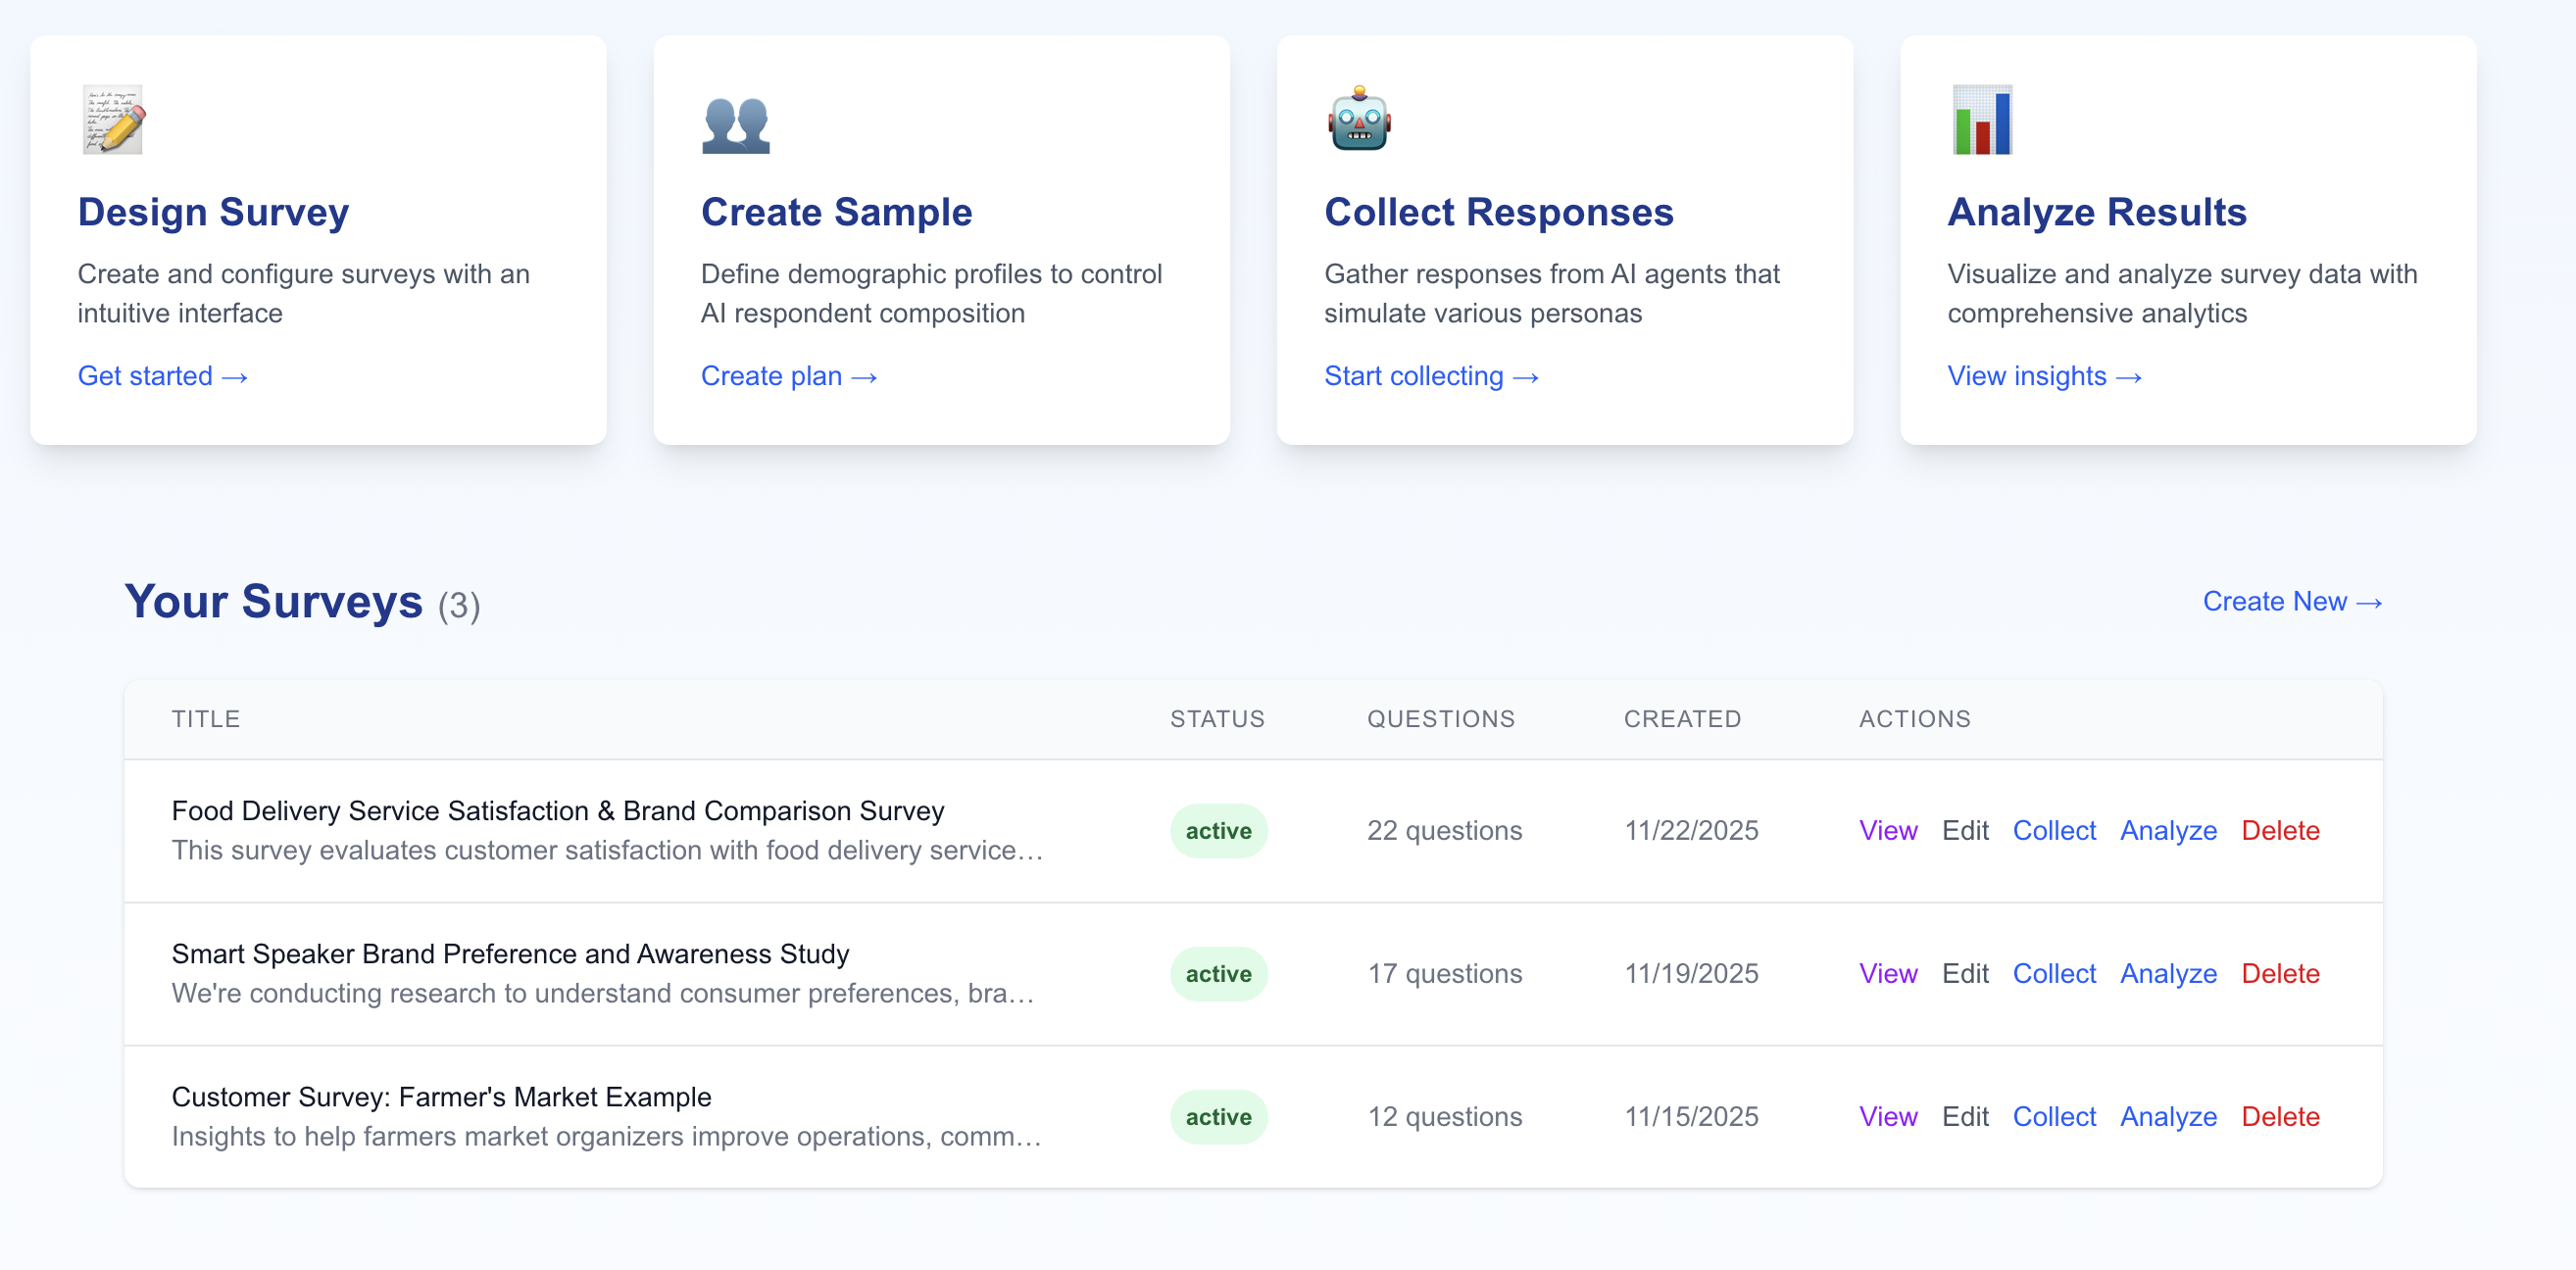Click the Smart Speaker study title
2576x1270 pixels.
509,953
